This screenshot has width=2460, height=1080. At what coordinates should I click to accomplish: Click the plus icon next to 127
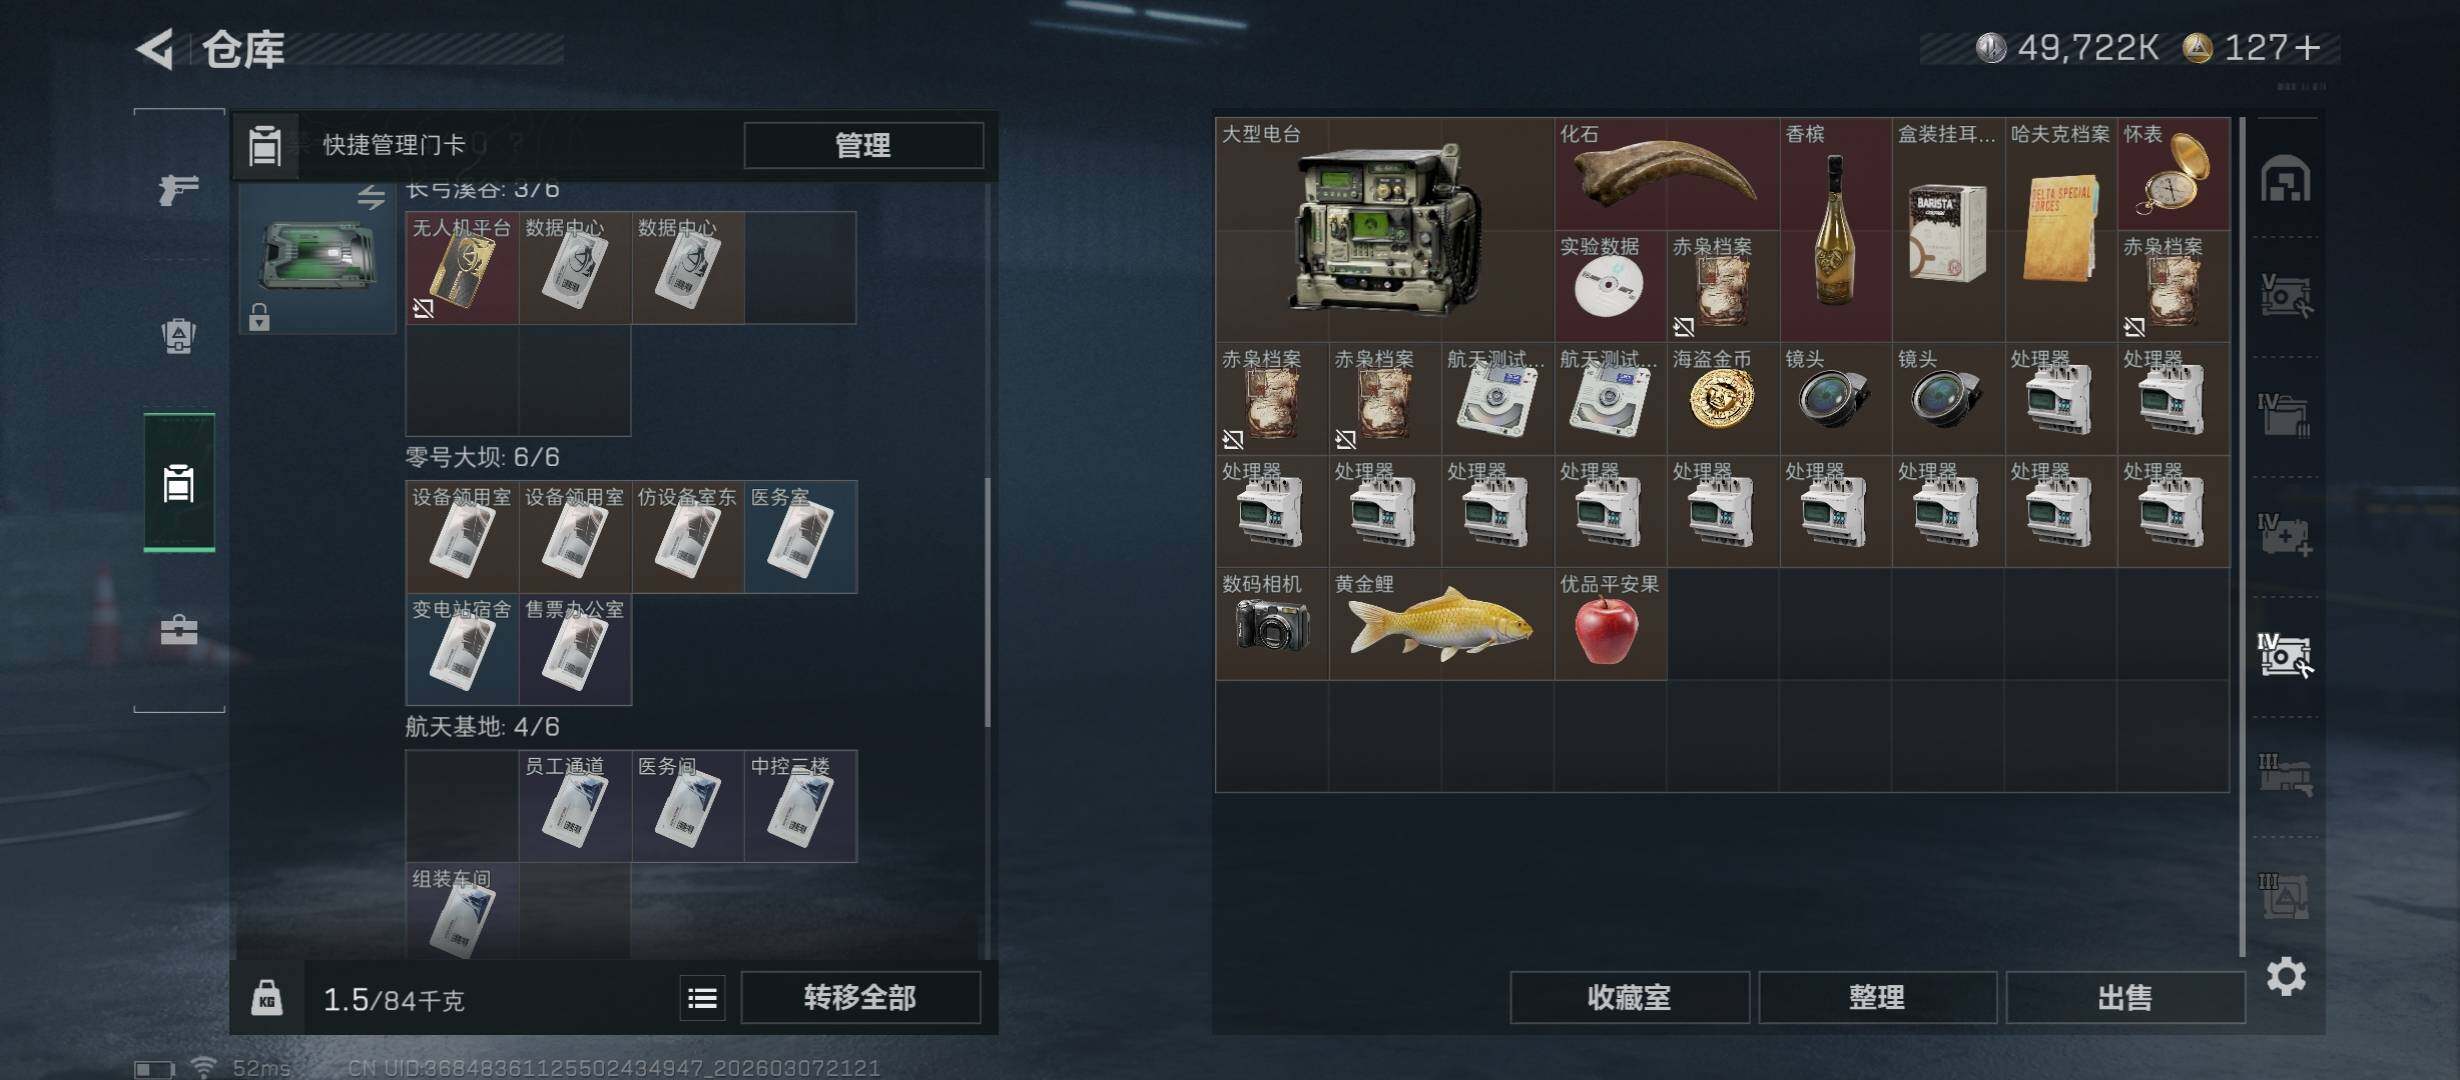2307,47
